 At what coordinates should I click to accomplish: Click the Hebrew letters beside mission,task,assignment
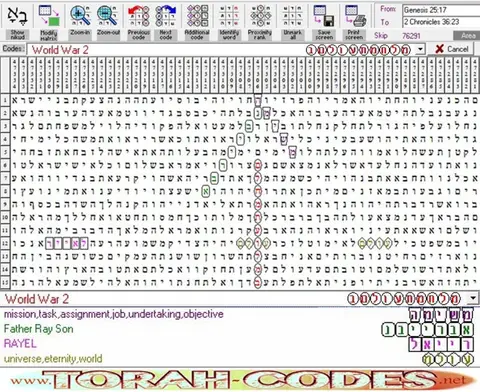(x=441, y=315)
